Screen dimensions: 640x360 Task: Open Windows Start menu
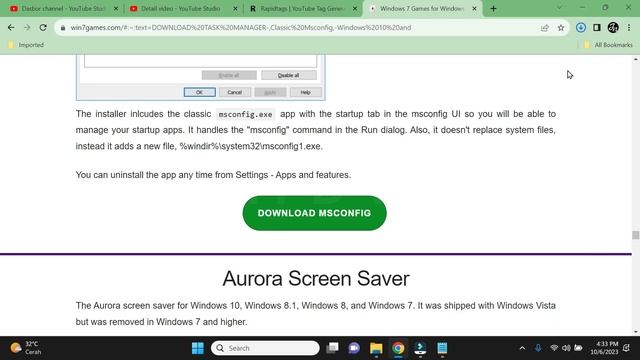[x=198, y=348]
